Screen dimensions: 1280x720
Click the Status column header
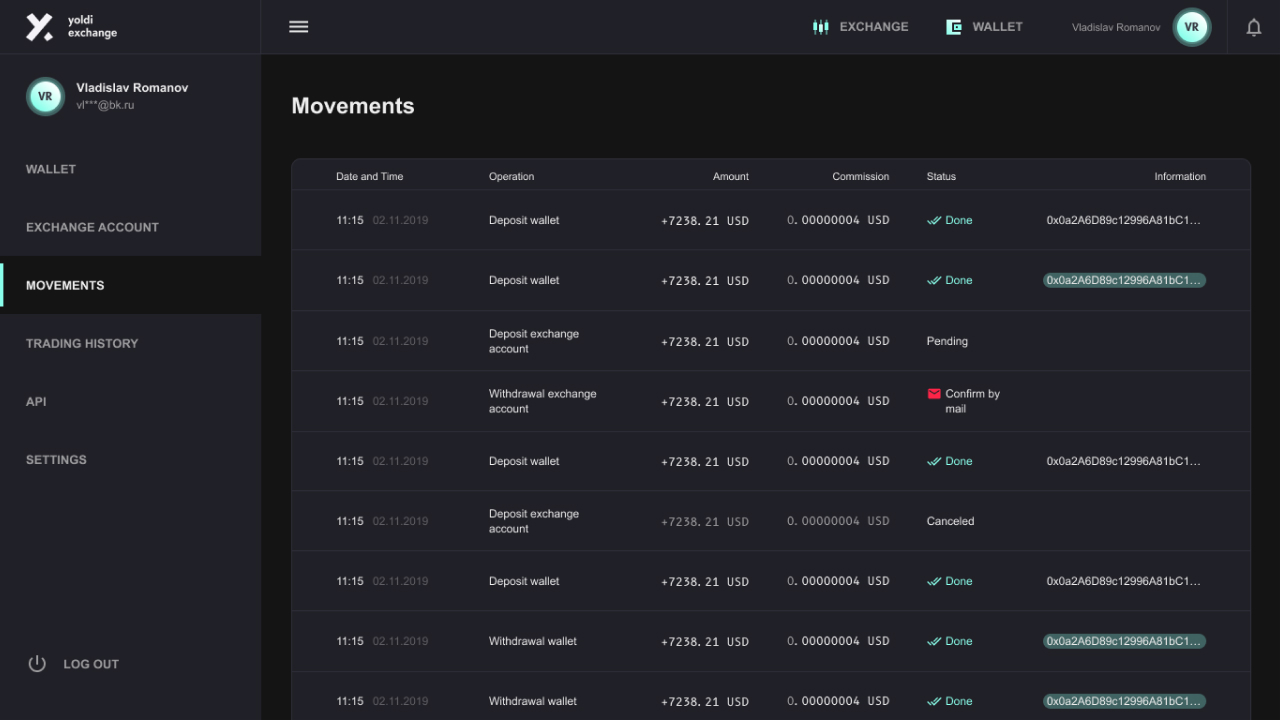941,176
